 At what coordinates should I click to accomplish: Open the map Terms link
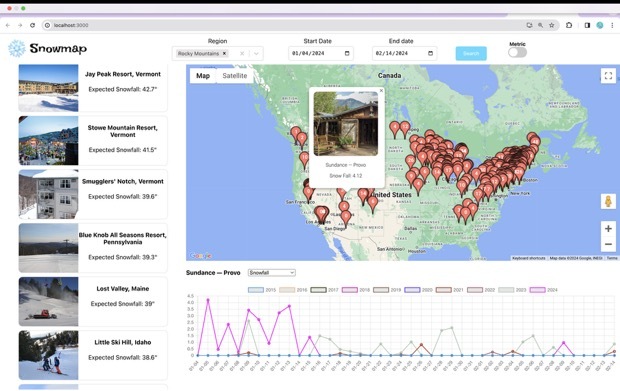pos(612,258)
